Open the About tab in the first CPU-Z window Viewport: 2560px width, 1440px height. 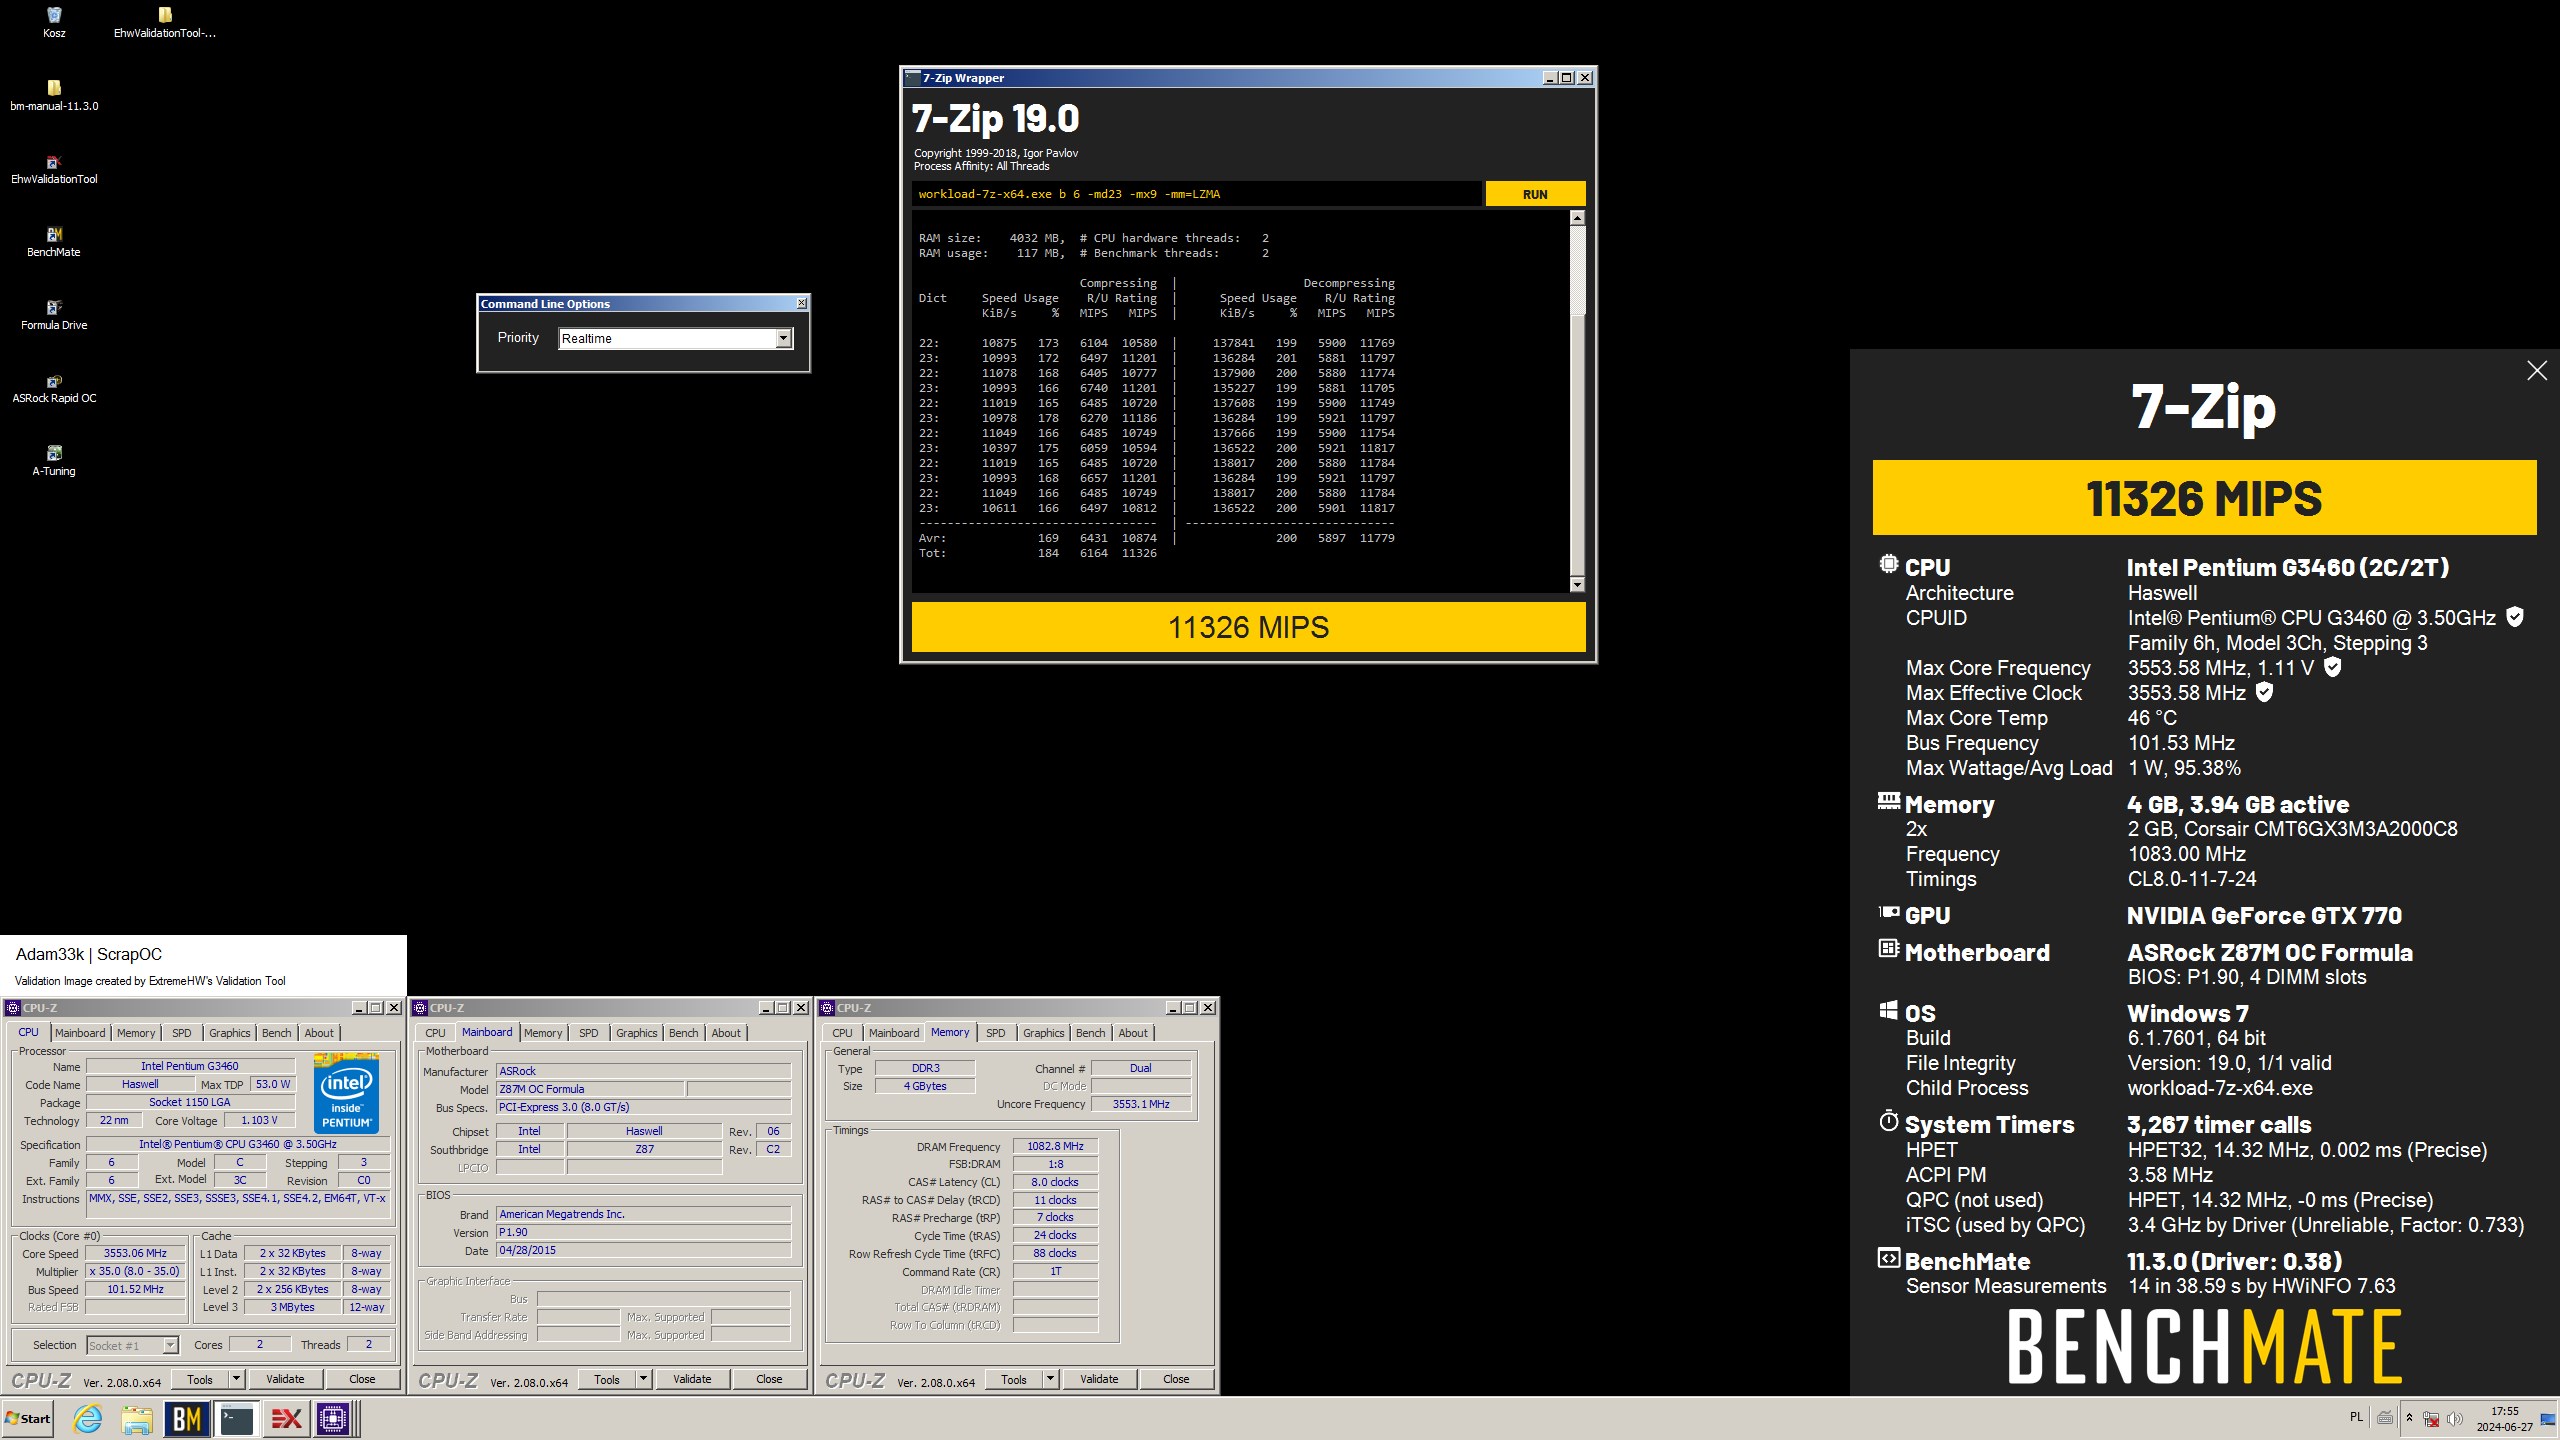319,1033
